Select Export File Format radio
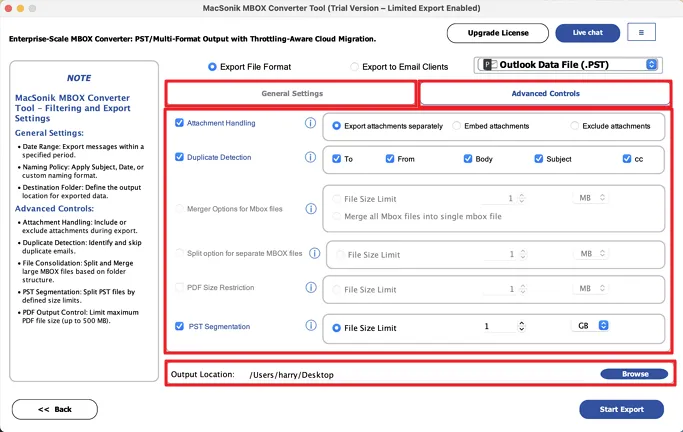The height and width of the screenshot is (432, 683). point(212,67)
